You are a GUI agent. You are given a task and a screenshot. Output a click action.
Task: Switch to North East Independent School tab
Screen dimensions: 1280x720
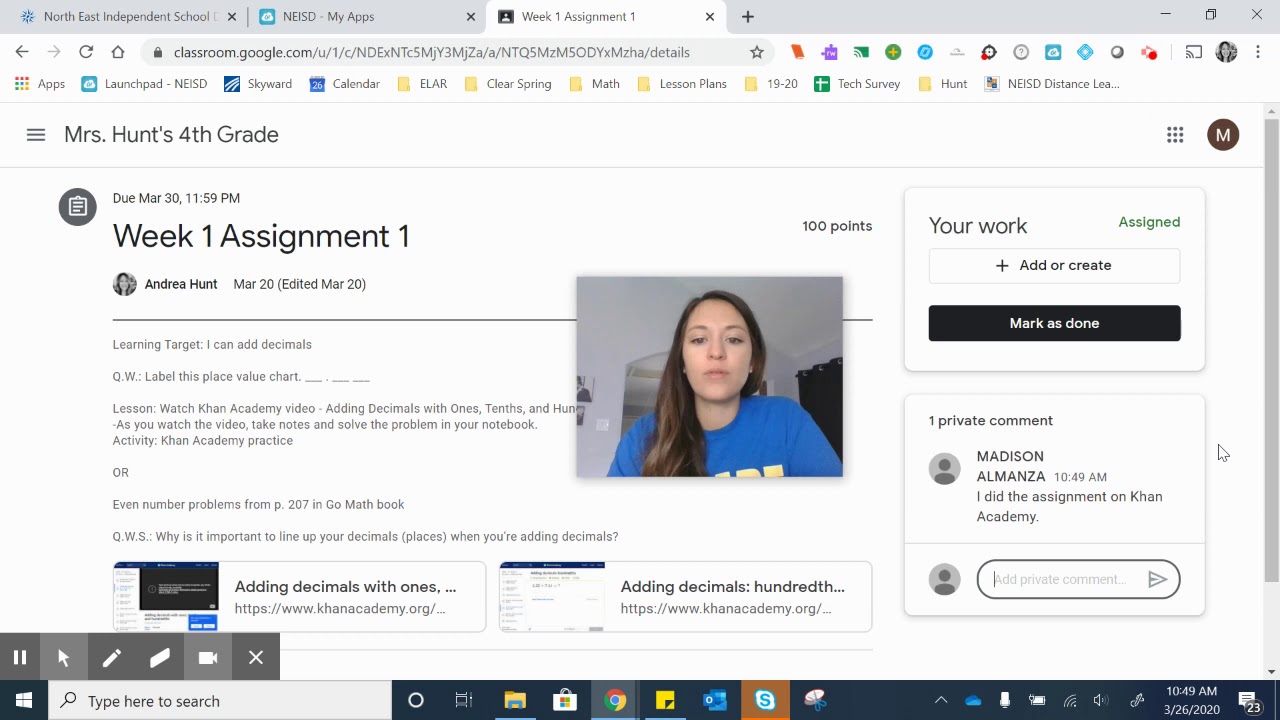point(128,16)
